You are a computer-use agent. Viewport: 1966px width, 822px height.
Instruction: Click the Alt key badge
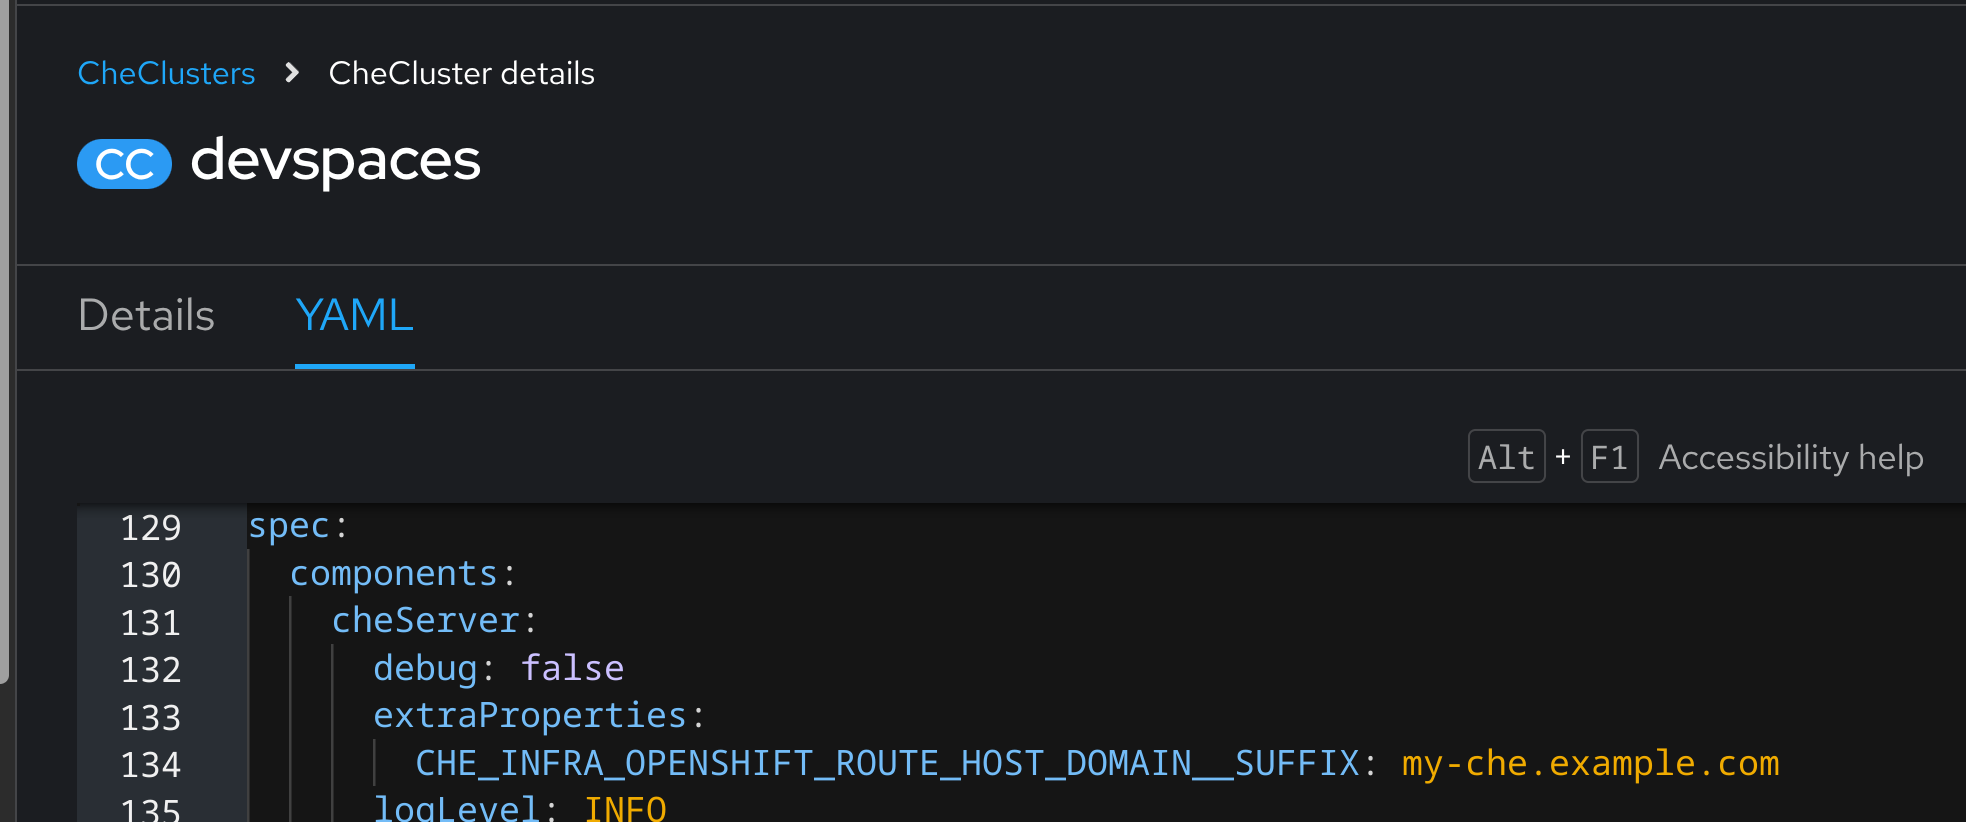click(1506, 457)
